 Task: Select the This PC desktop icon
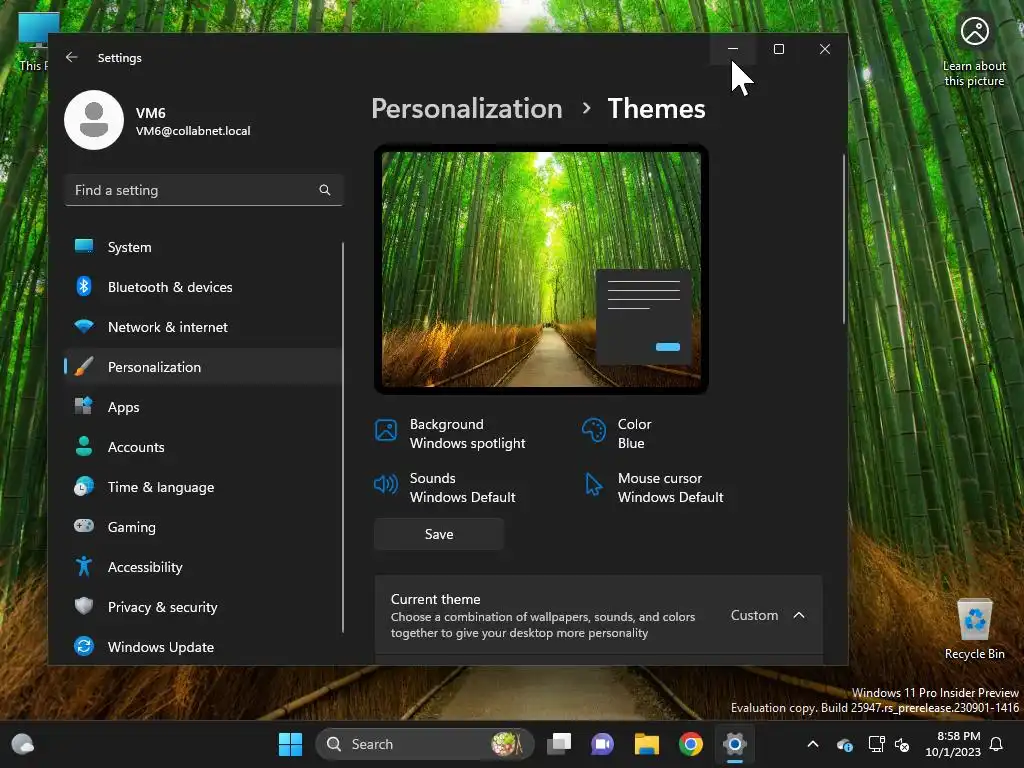click(33, 40)
